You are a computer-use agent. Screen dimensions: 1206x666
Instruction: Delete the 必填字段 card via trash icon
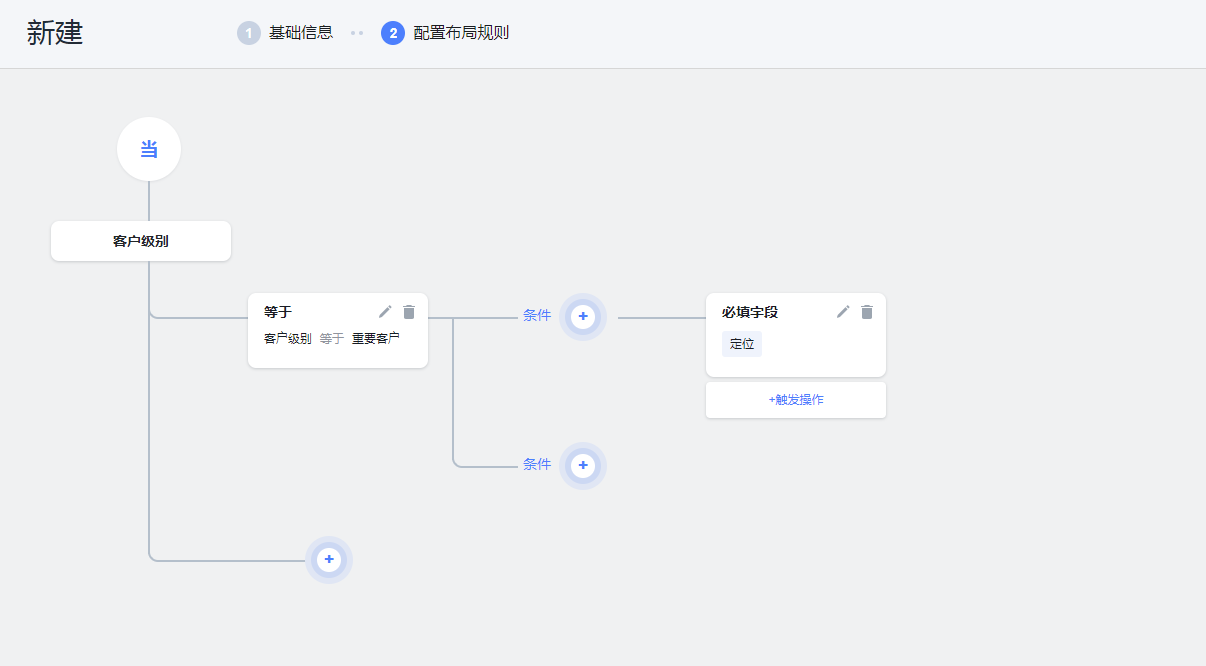click(867, 311)
